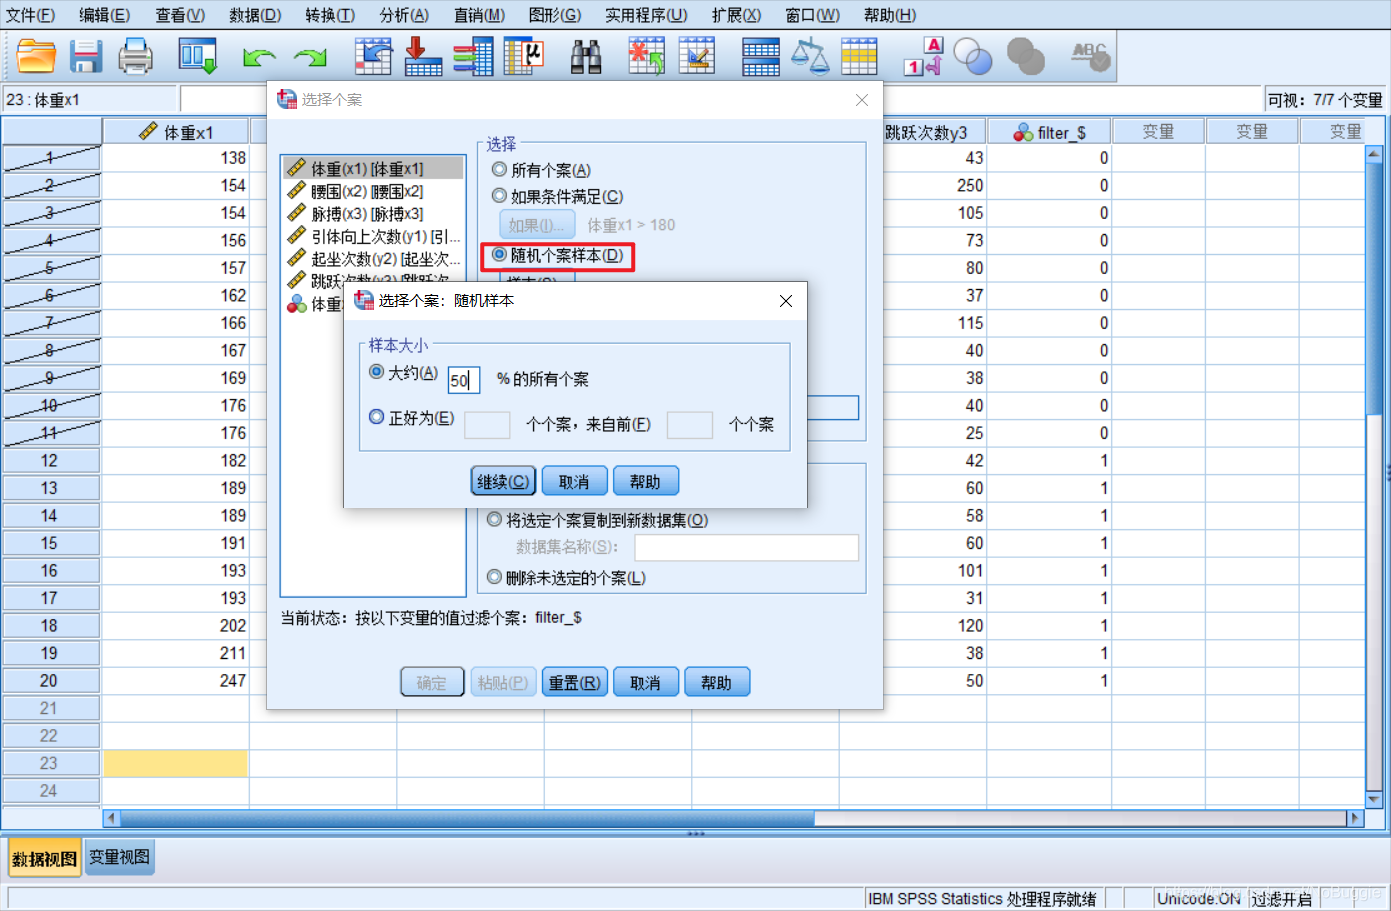This screenshot has width=1391, height=911.
Task: Click 帮助 at bottom of 选择个案 dialog
Action: 717,683
